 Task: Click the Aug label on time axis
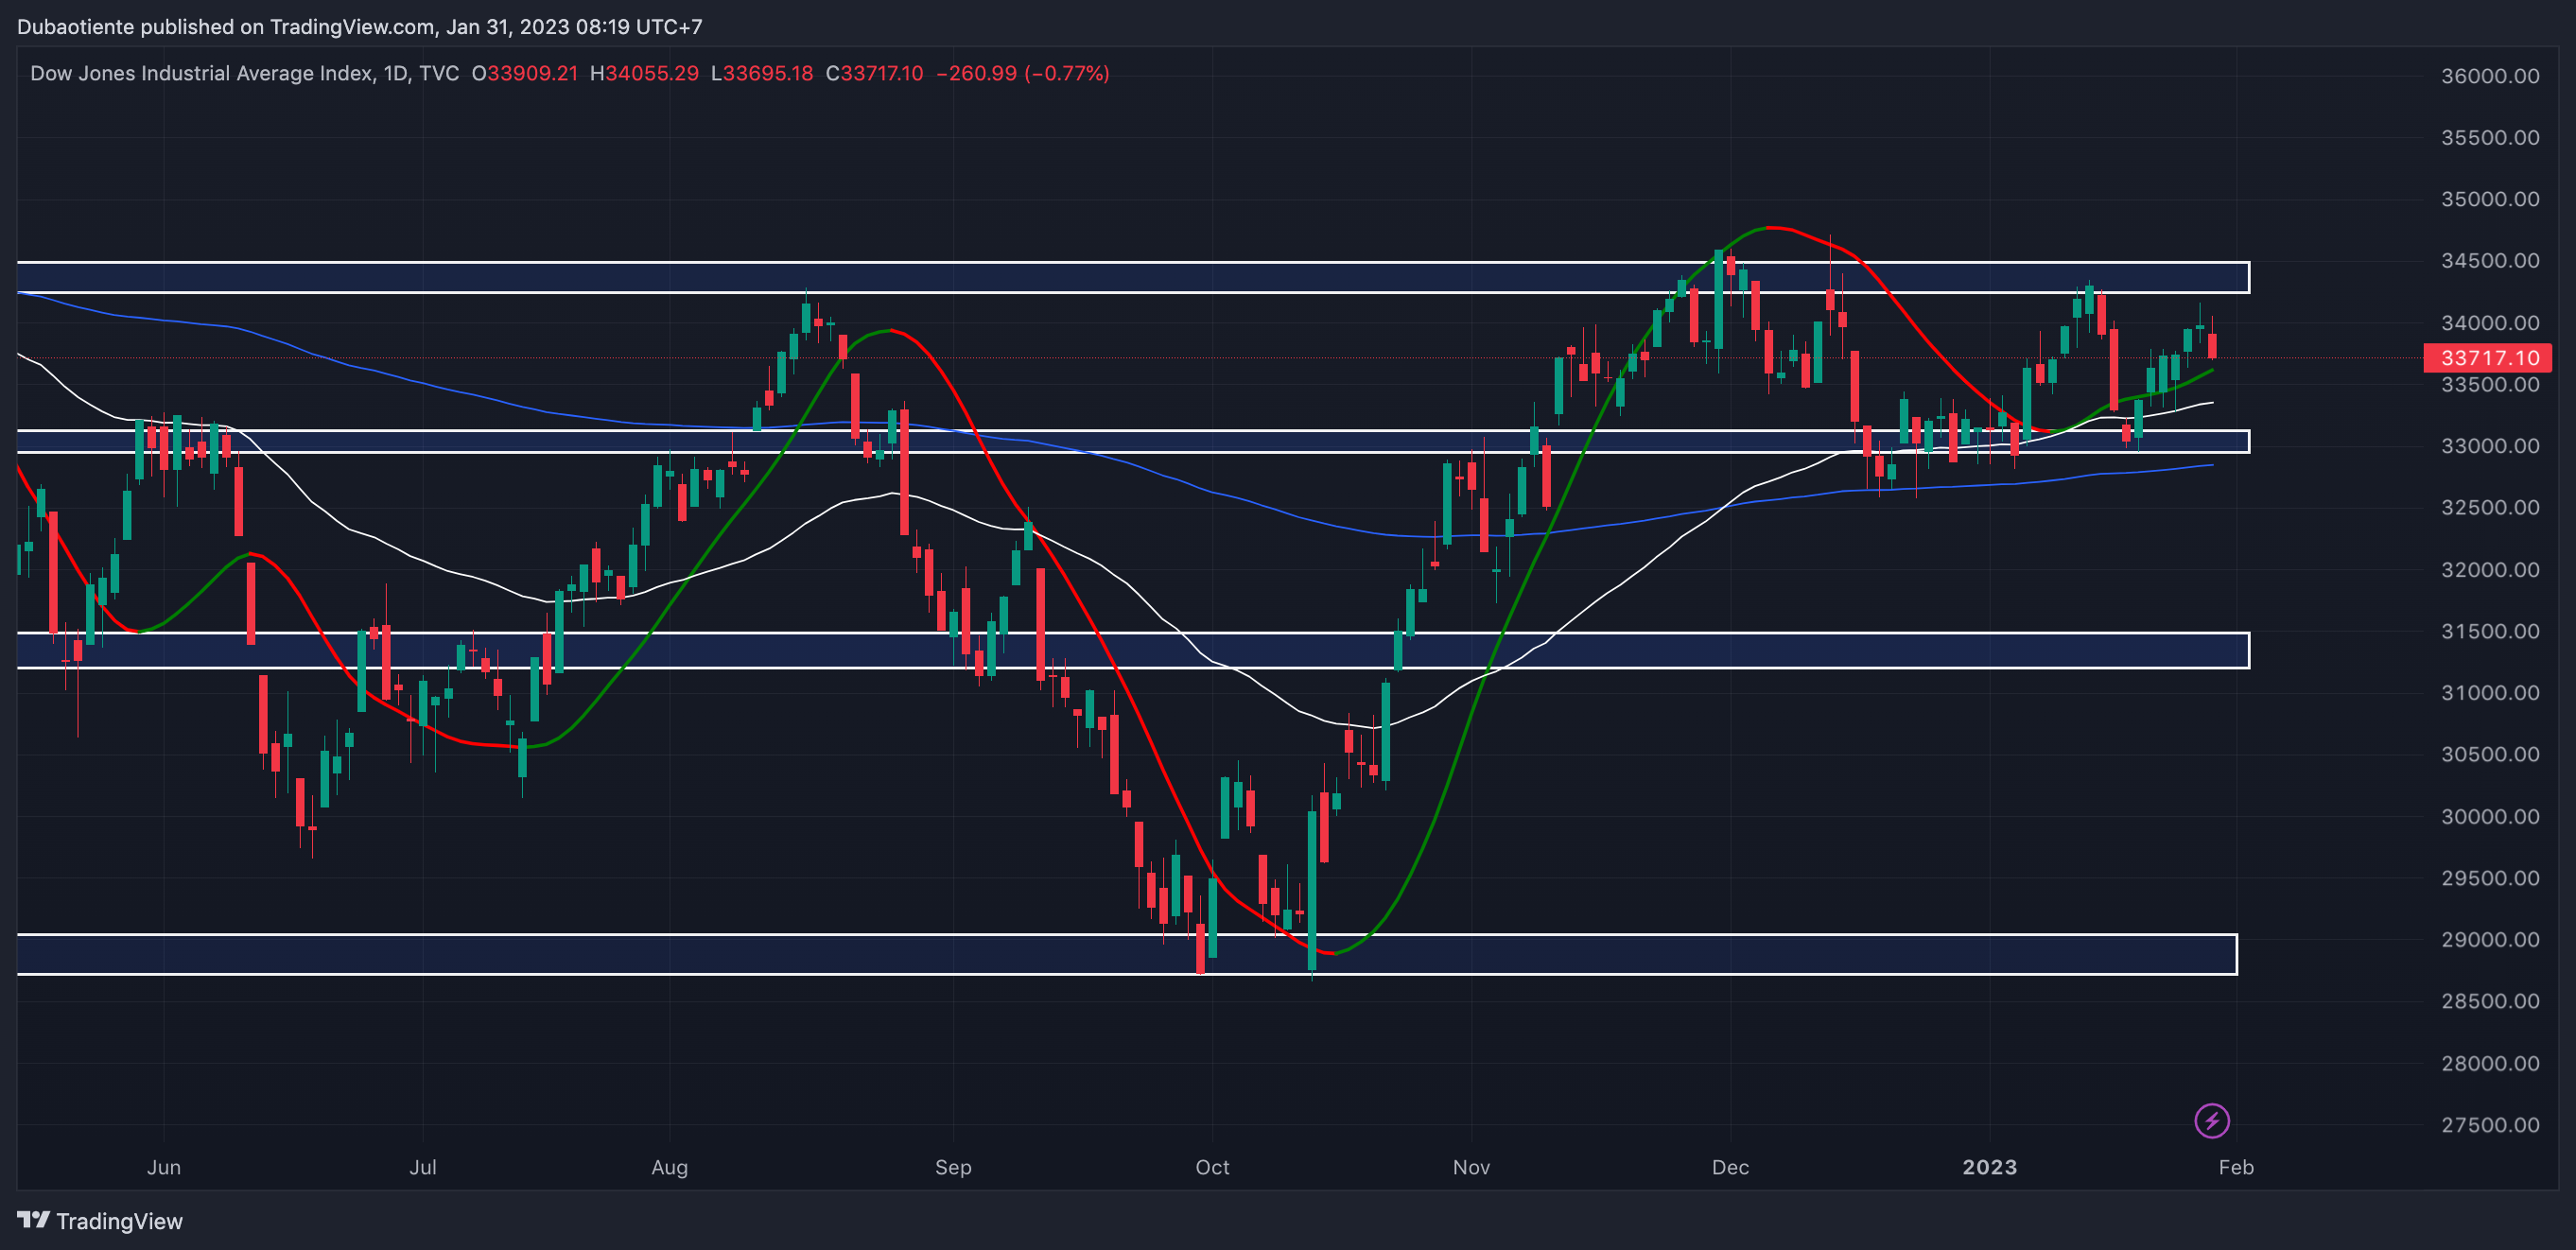(669, 1167)
